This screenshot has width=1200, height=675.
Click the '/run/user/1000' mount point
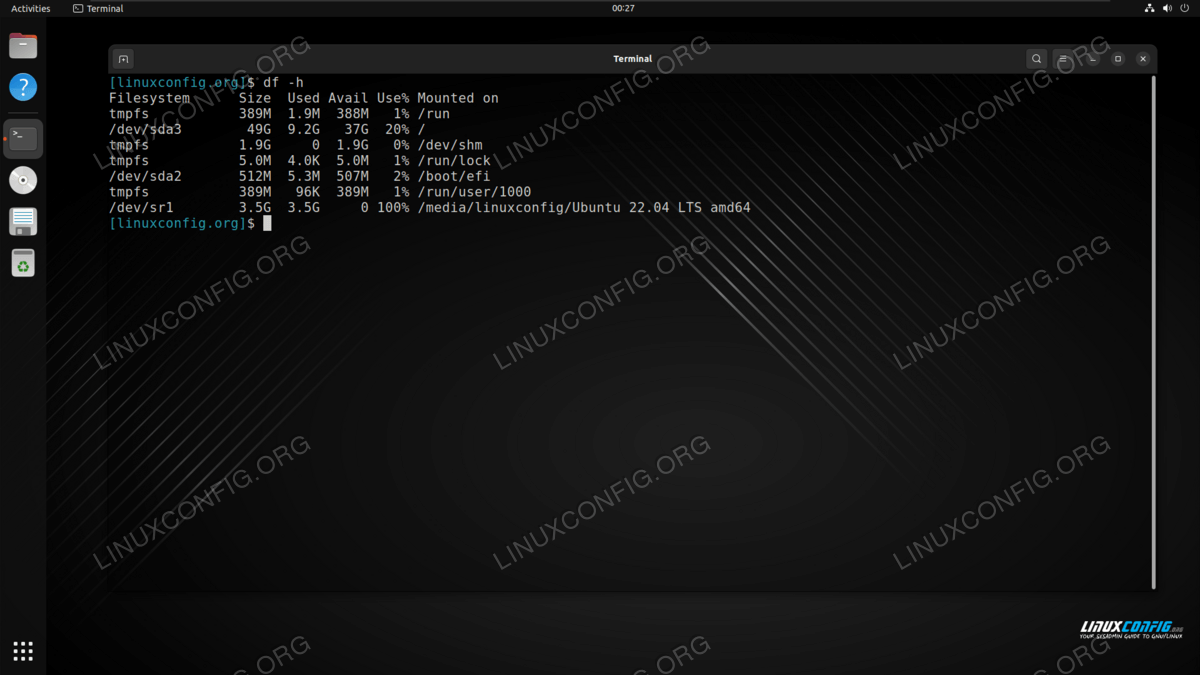474,192
